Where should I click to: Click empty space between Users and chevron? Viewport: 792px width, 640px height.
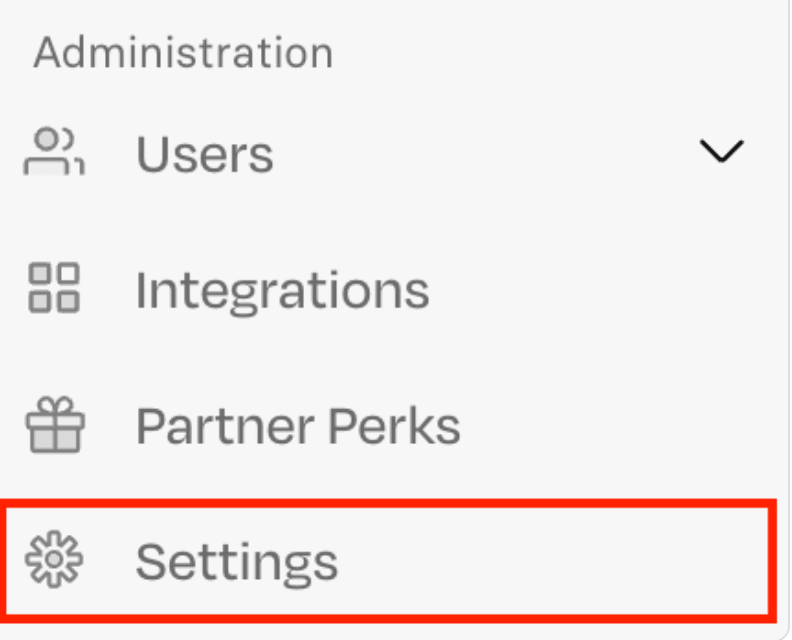pos(480,153)
